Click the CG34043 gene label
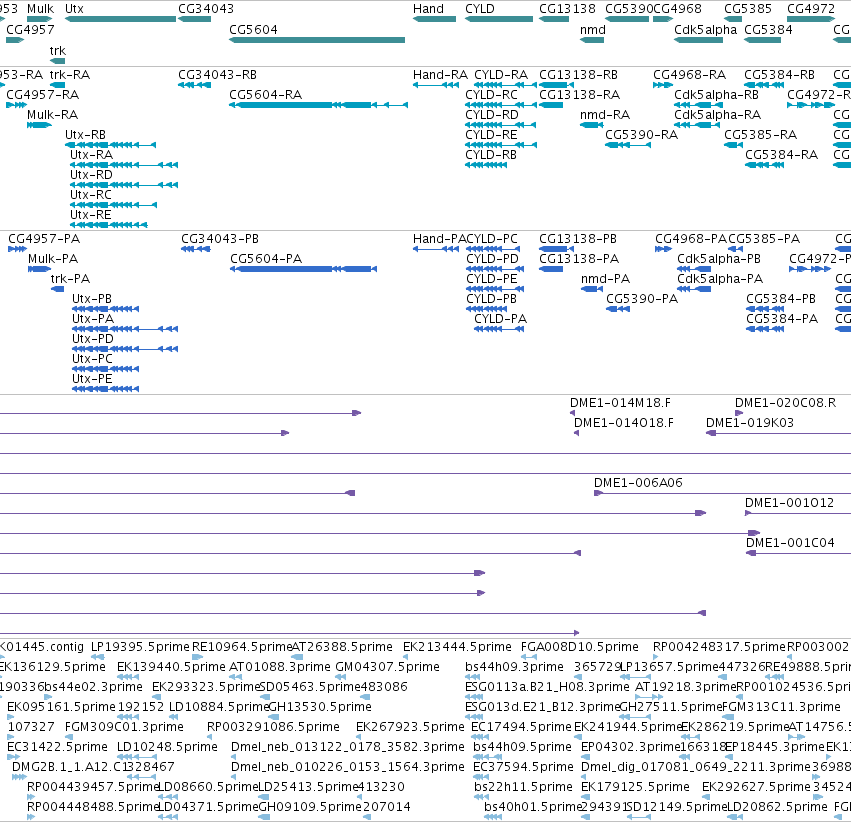This screenshot has height=822, width=851. (x=206, y=9)
